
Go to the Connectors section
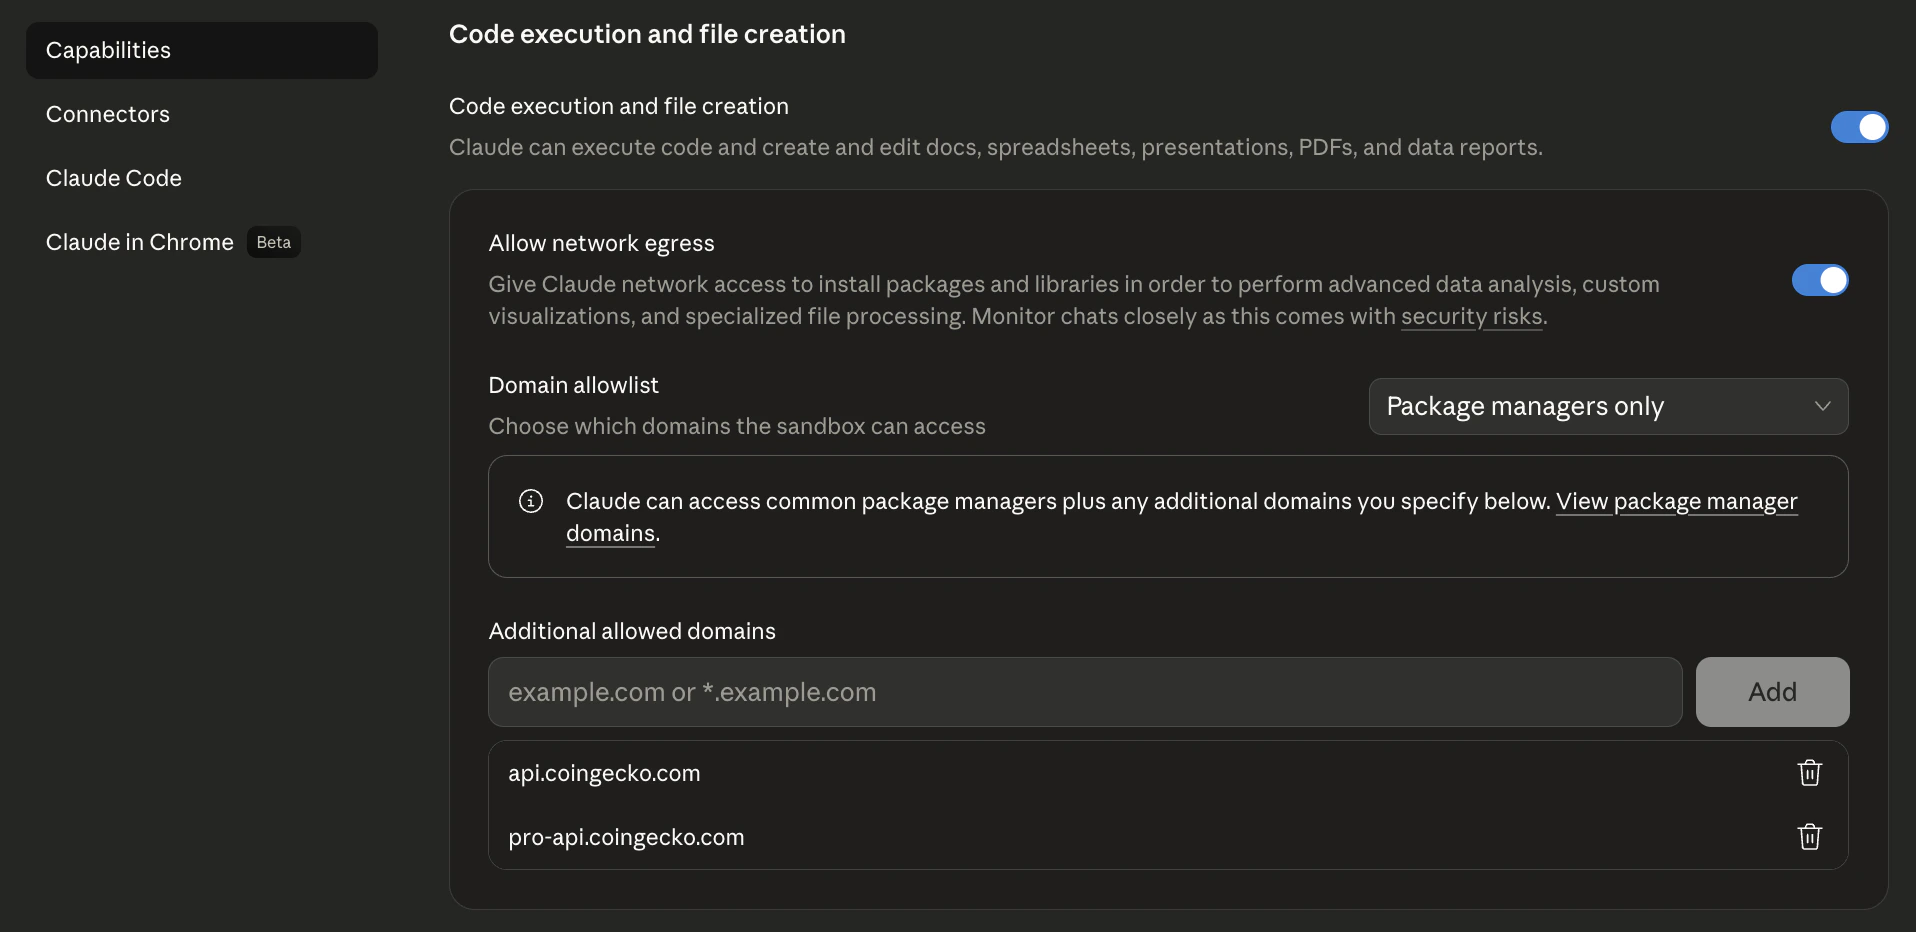click(108, 115)
